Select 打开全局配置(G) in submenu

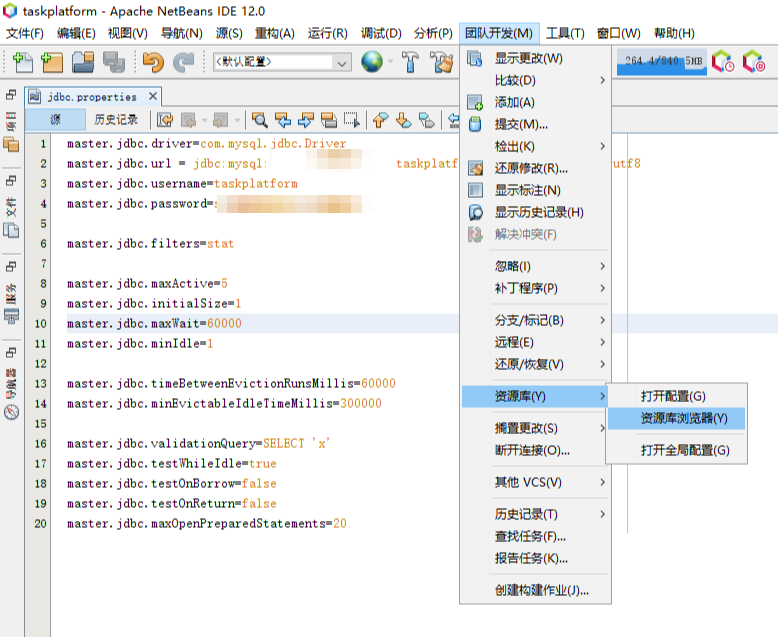[676, 450]
